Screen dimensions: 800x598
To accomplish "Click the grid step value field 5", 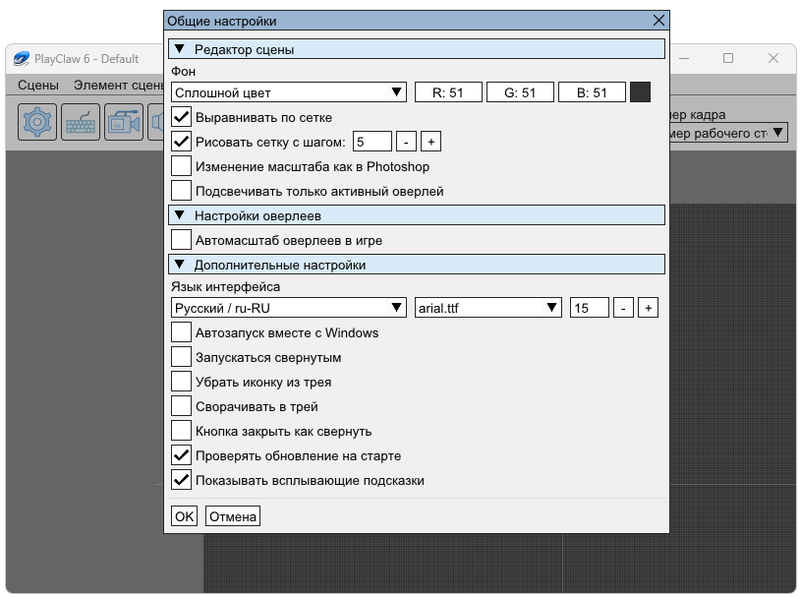I will tap(372, 141).
